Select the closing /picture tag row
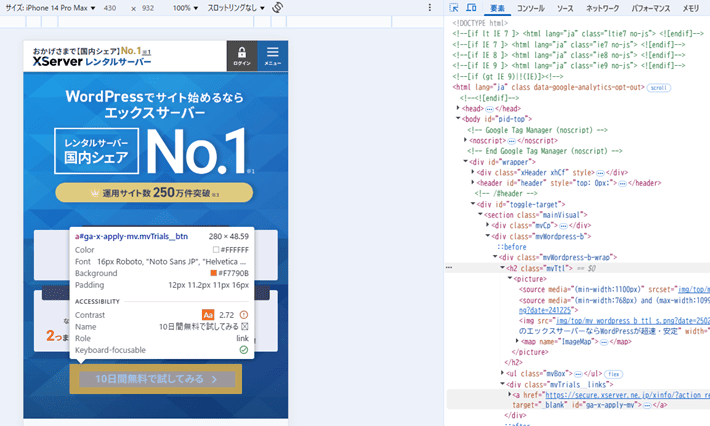 coord(530,352)
